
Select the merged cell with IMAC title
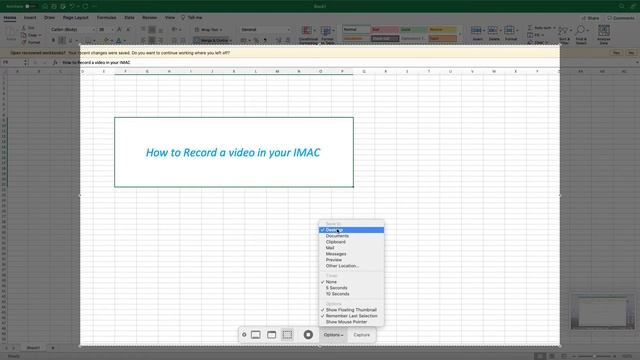pyautogui.click(x=234, y=152)
